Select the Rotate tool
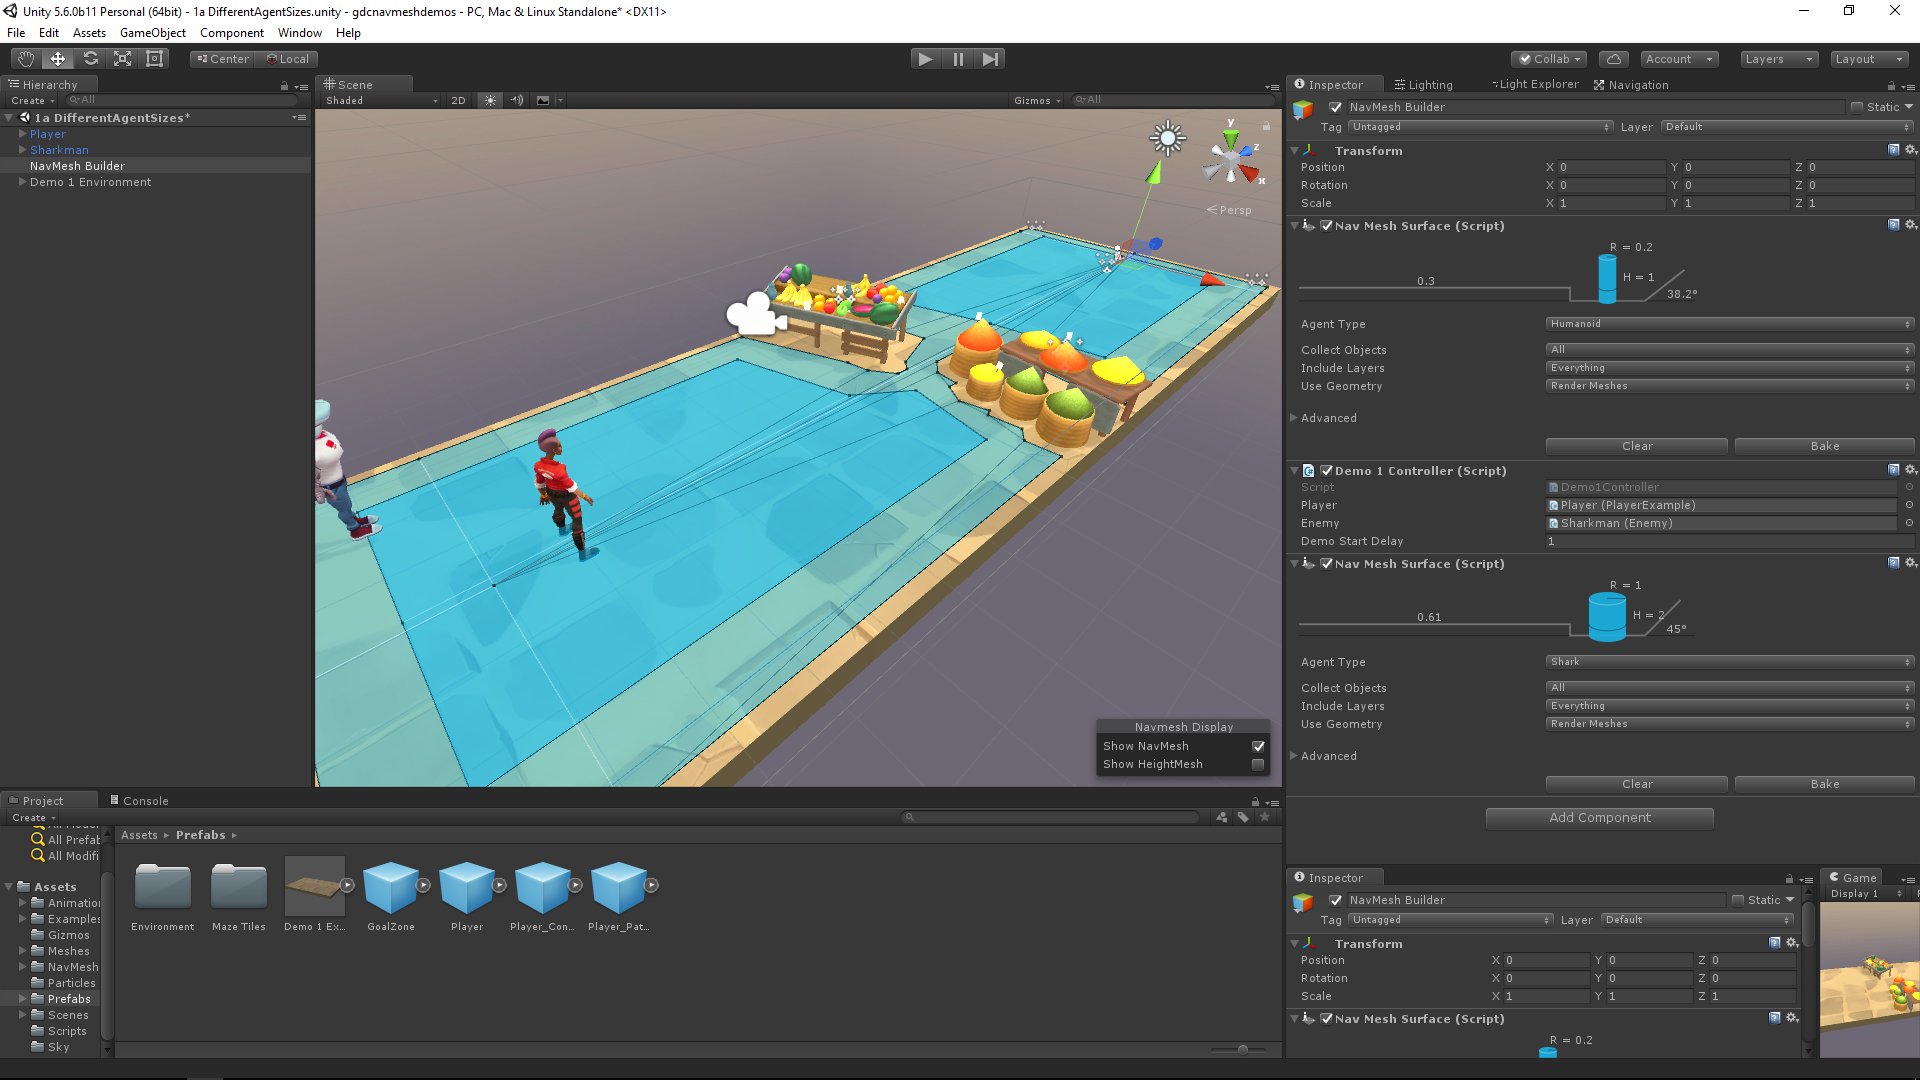 (90, 58)
